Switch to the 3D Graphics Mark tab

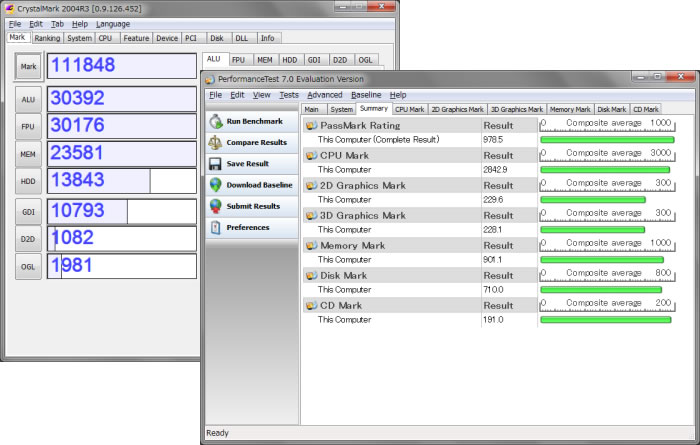[517, 109]
